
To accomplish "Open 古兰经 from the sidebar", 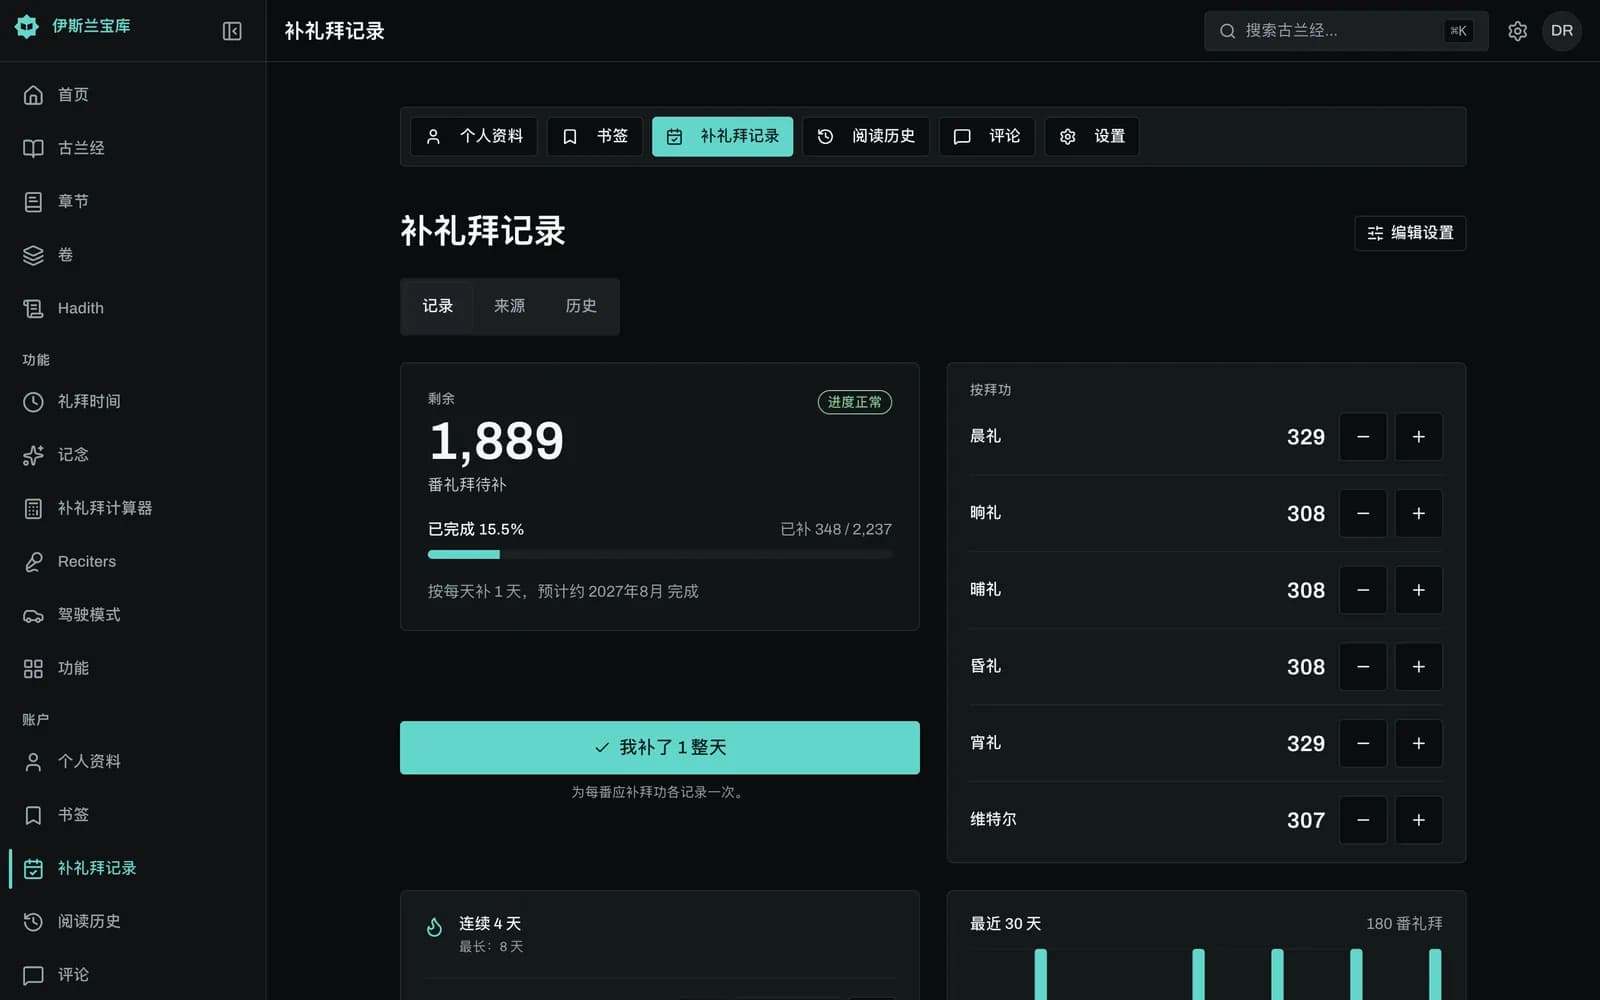I will 133,148.
